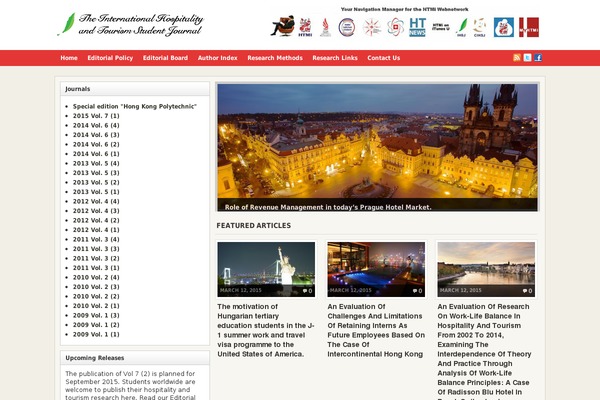Open journal 2015 Vol. 7 (1)
Screen dimensions: 600x400
[96, 116]
